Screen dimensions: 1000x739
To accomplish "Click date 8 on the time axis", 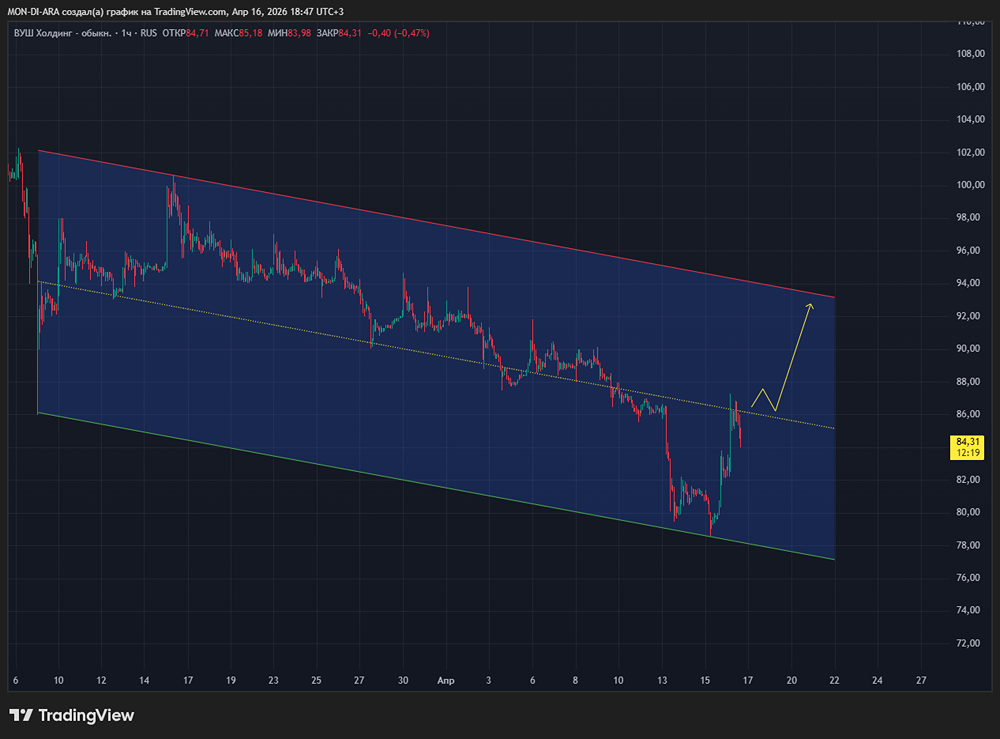I will (575, 680).
